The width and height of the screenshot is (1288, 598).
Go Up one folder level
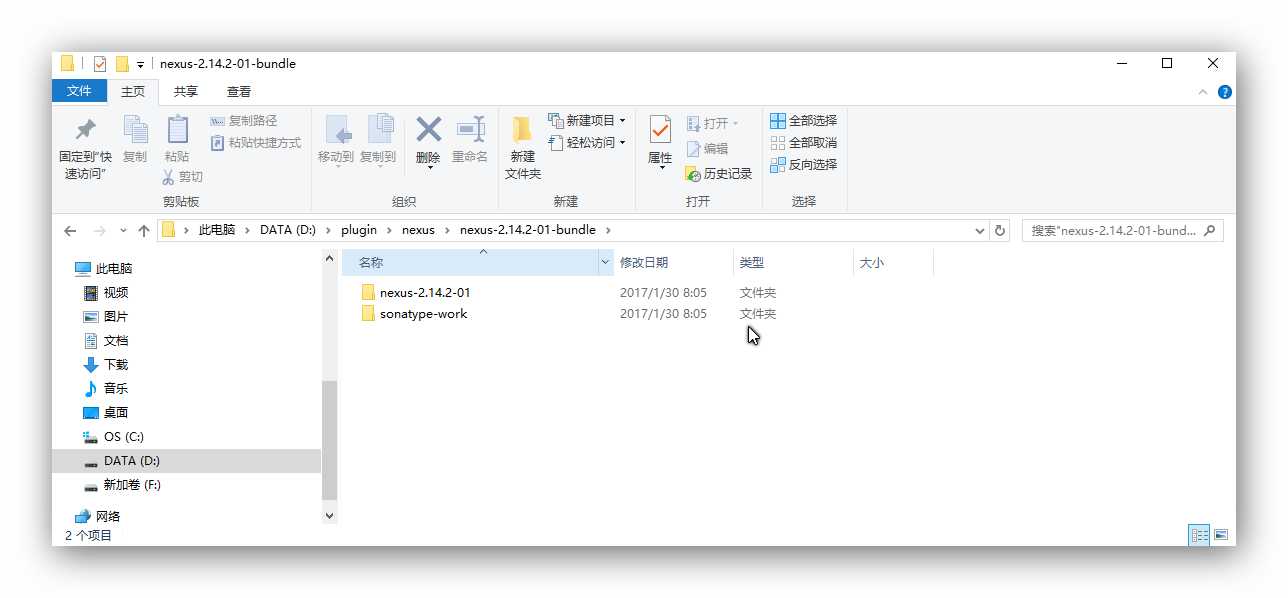[x=144, y=230]
